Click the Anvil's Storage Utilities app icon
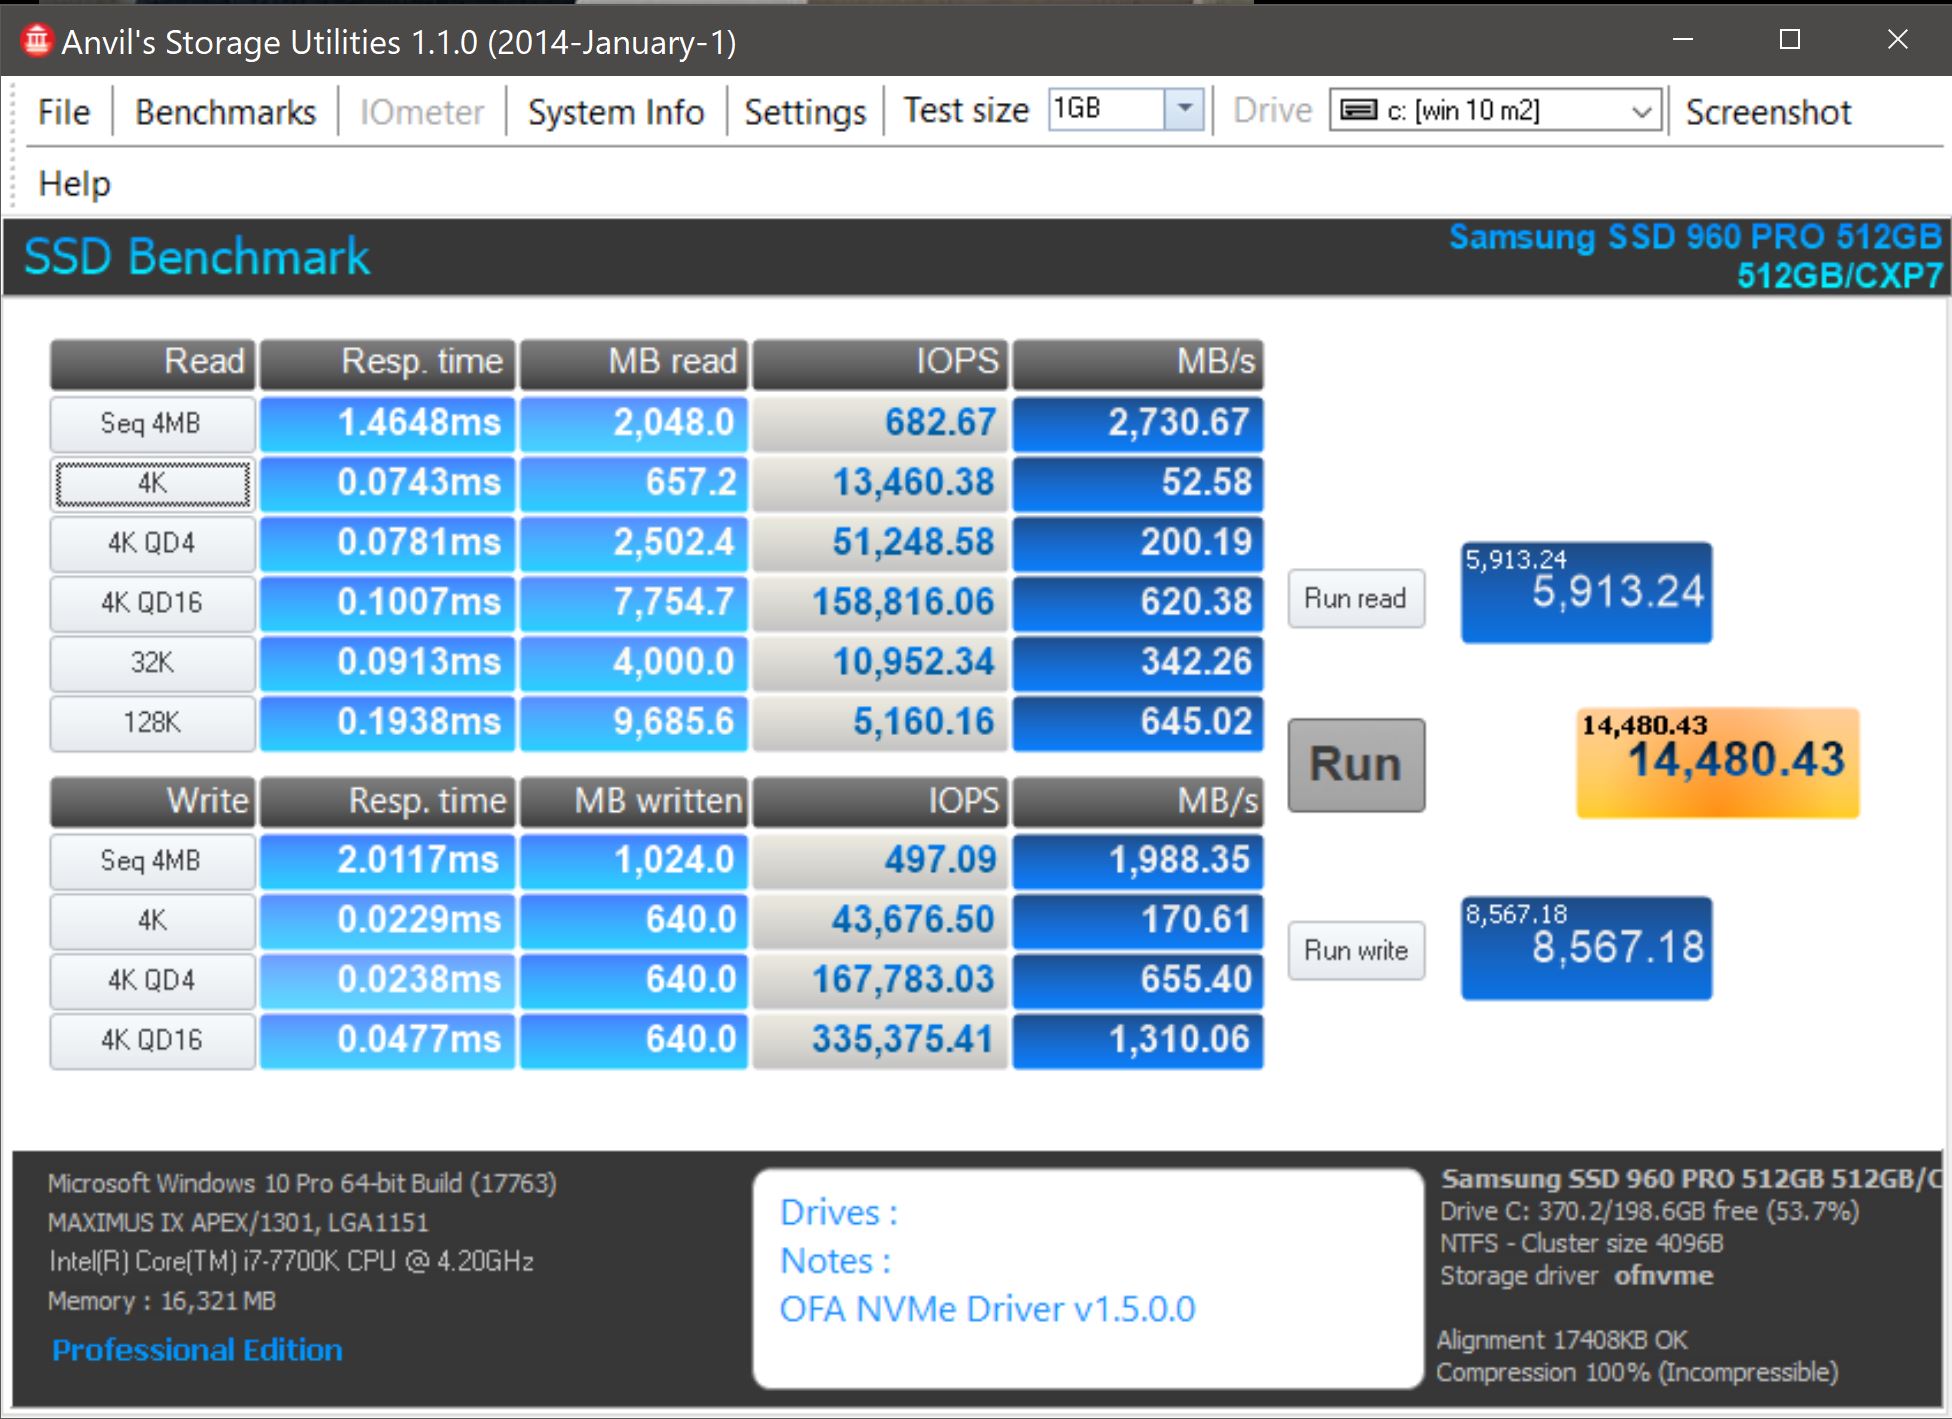1952x1419 pixels. tap(36, 41)
